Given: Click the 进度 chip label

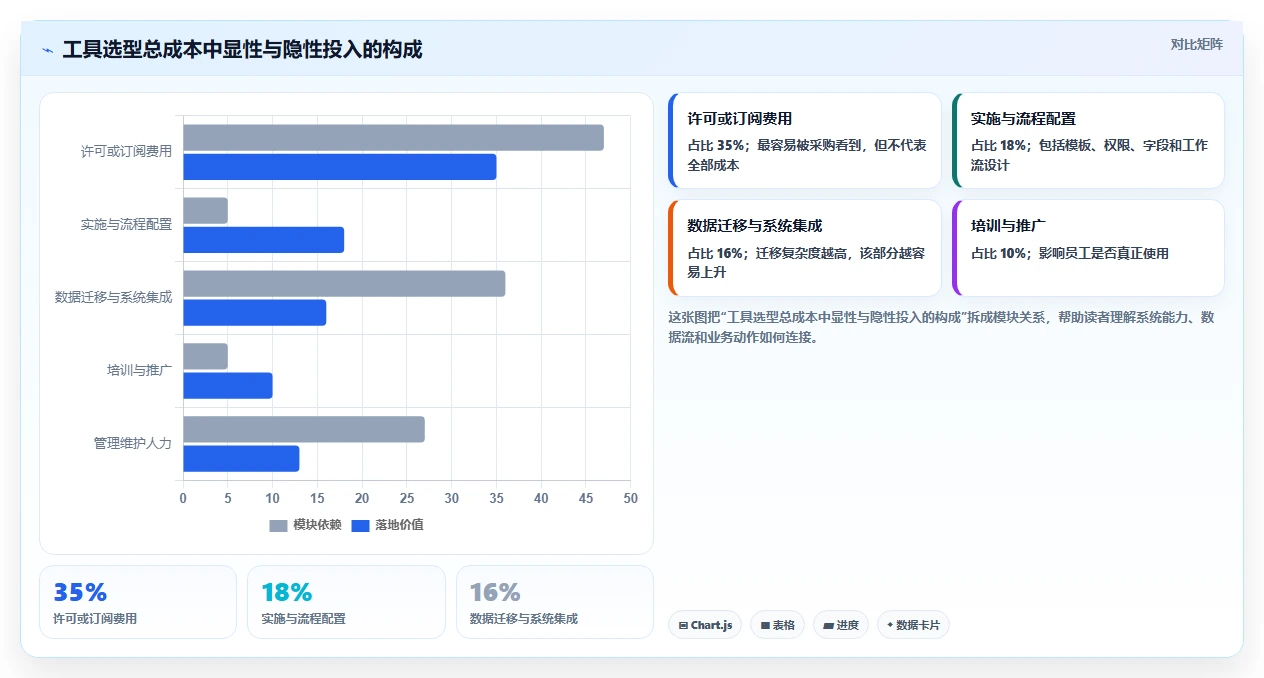Looking at the screenshot, I should click(848, 625).
